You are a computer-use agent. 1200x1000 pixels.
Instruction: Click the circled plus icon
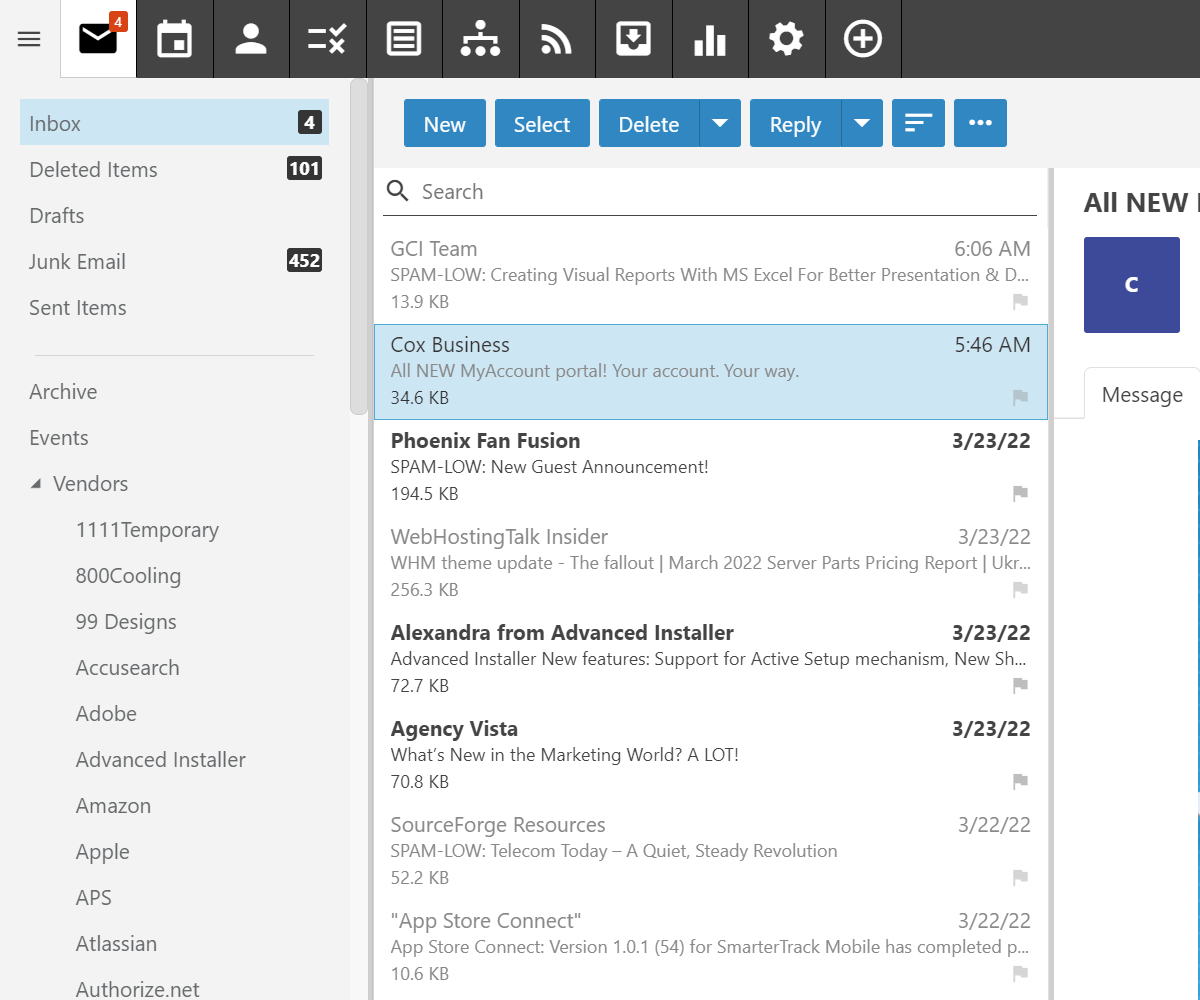(x=863, y=39)
